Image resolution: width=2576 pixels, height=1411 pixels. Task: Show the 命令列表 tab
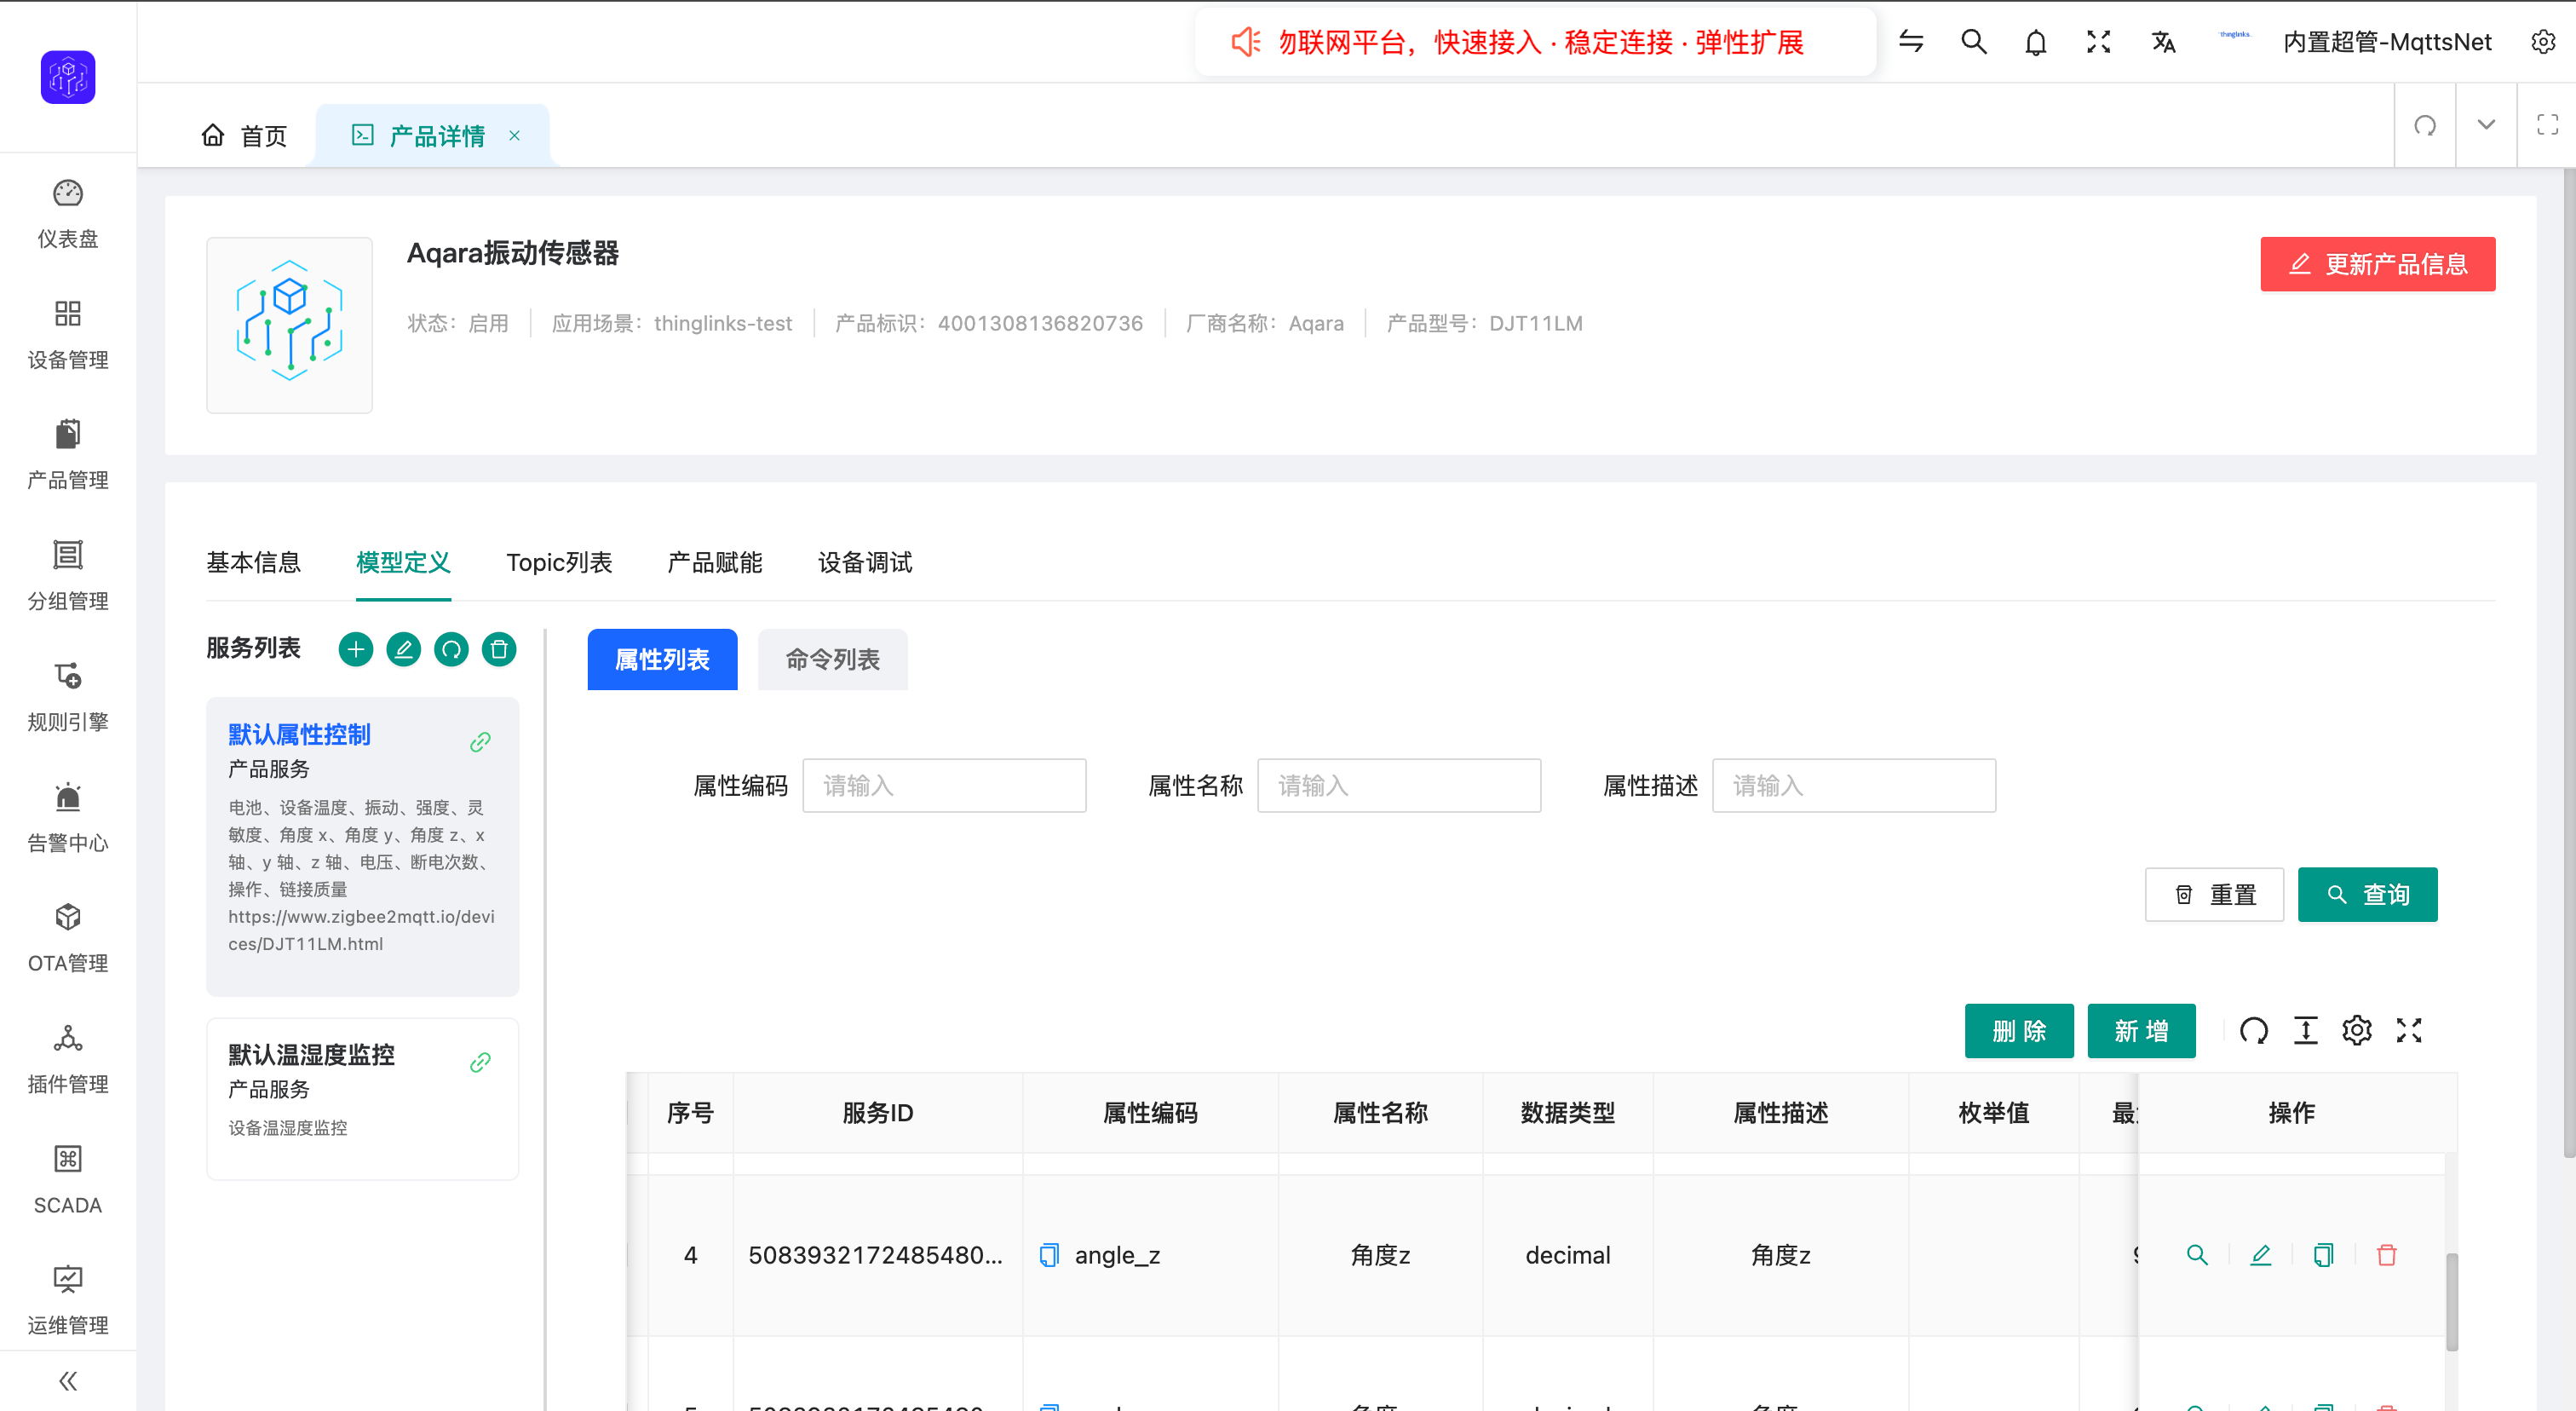[833, 660]
